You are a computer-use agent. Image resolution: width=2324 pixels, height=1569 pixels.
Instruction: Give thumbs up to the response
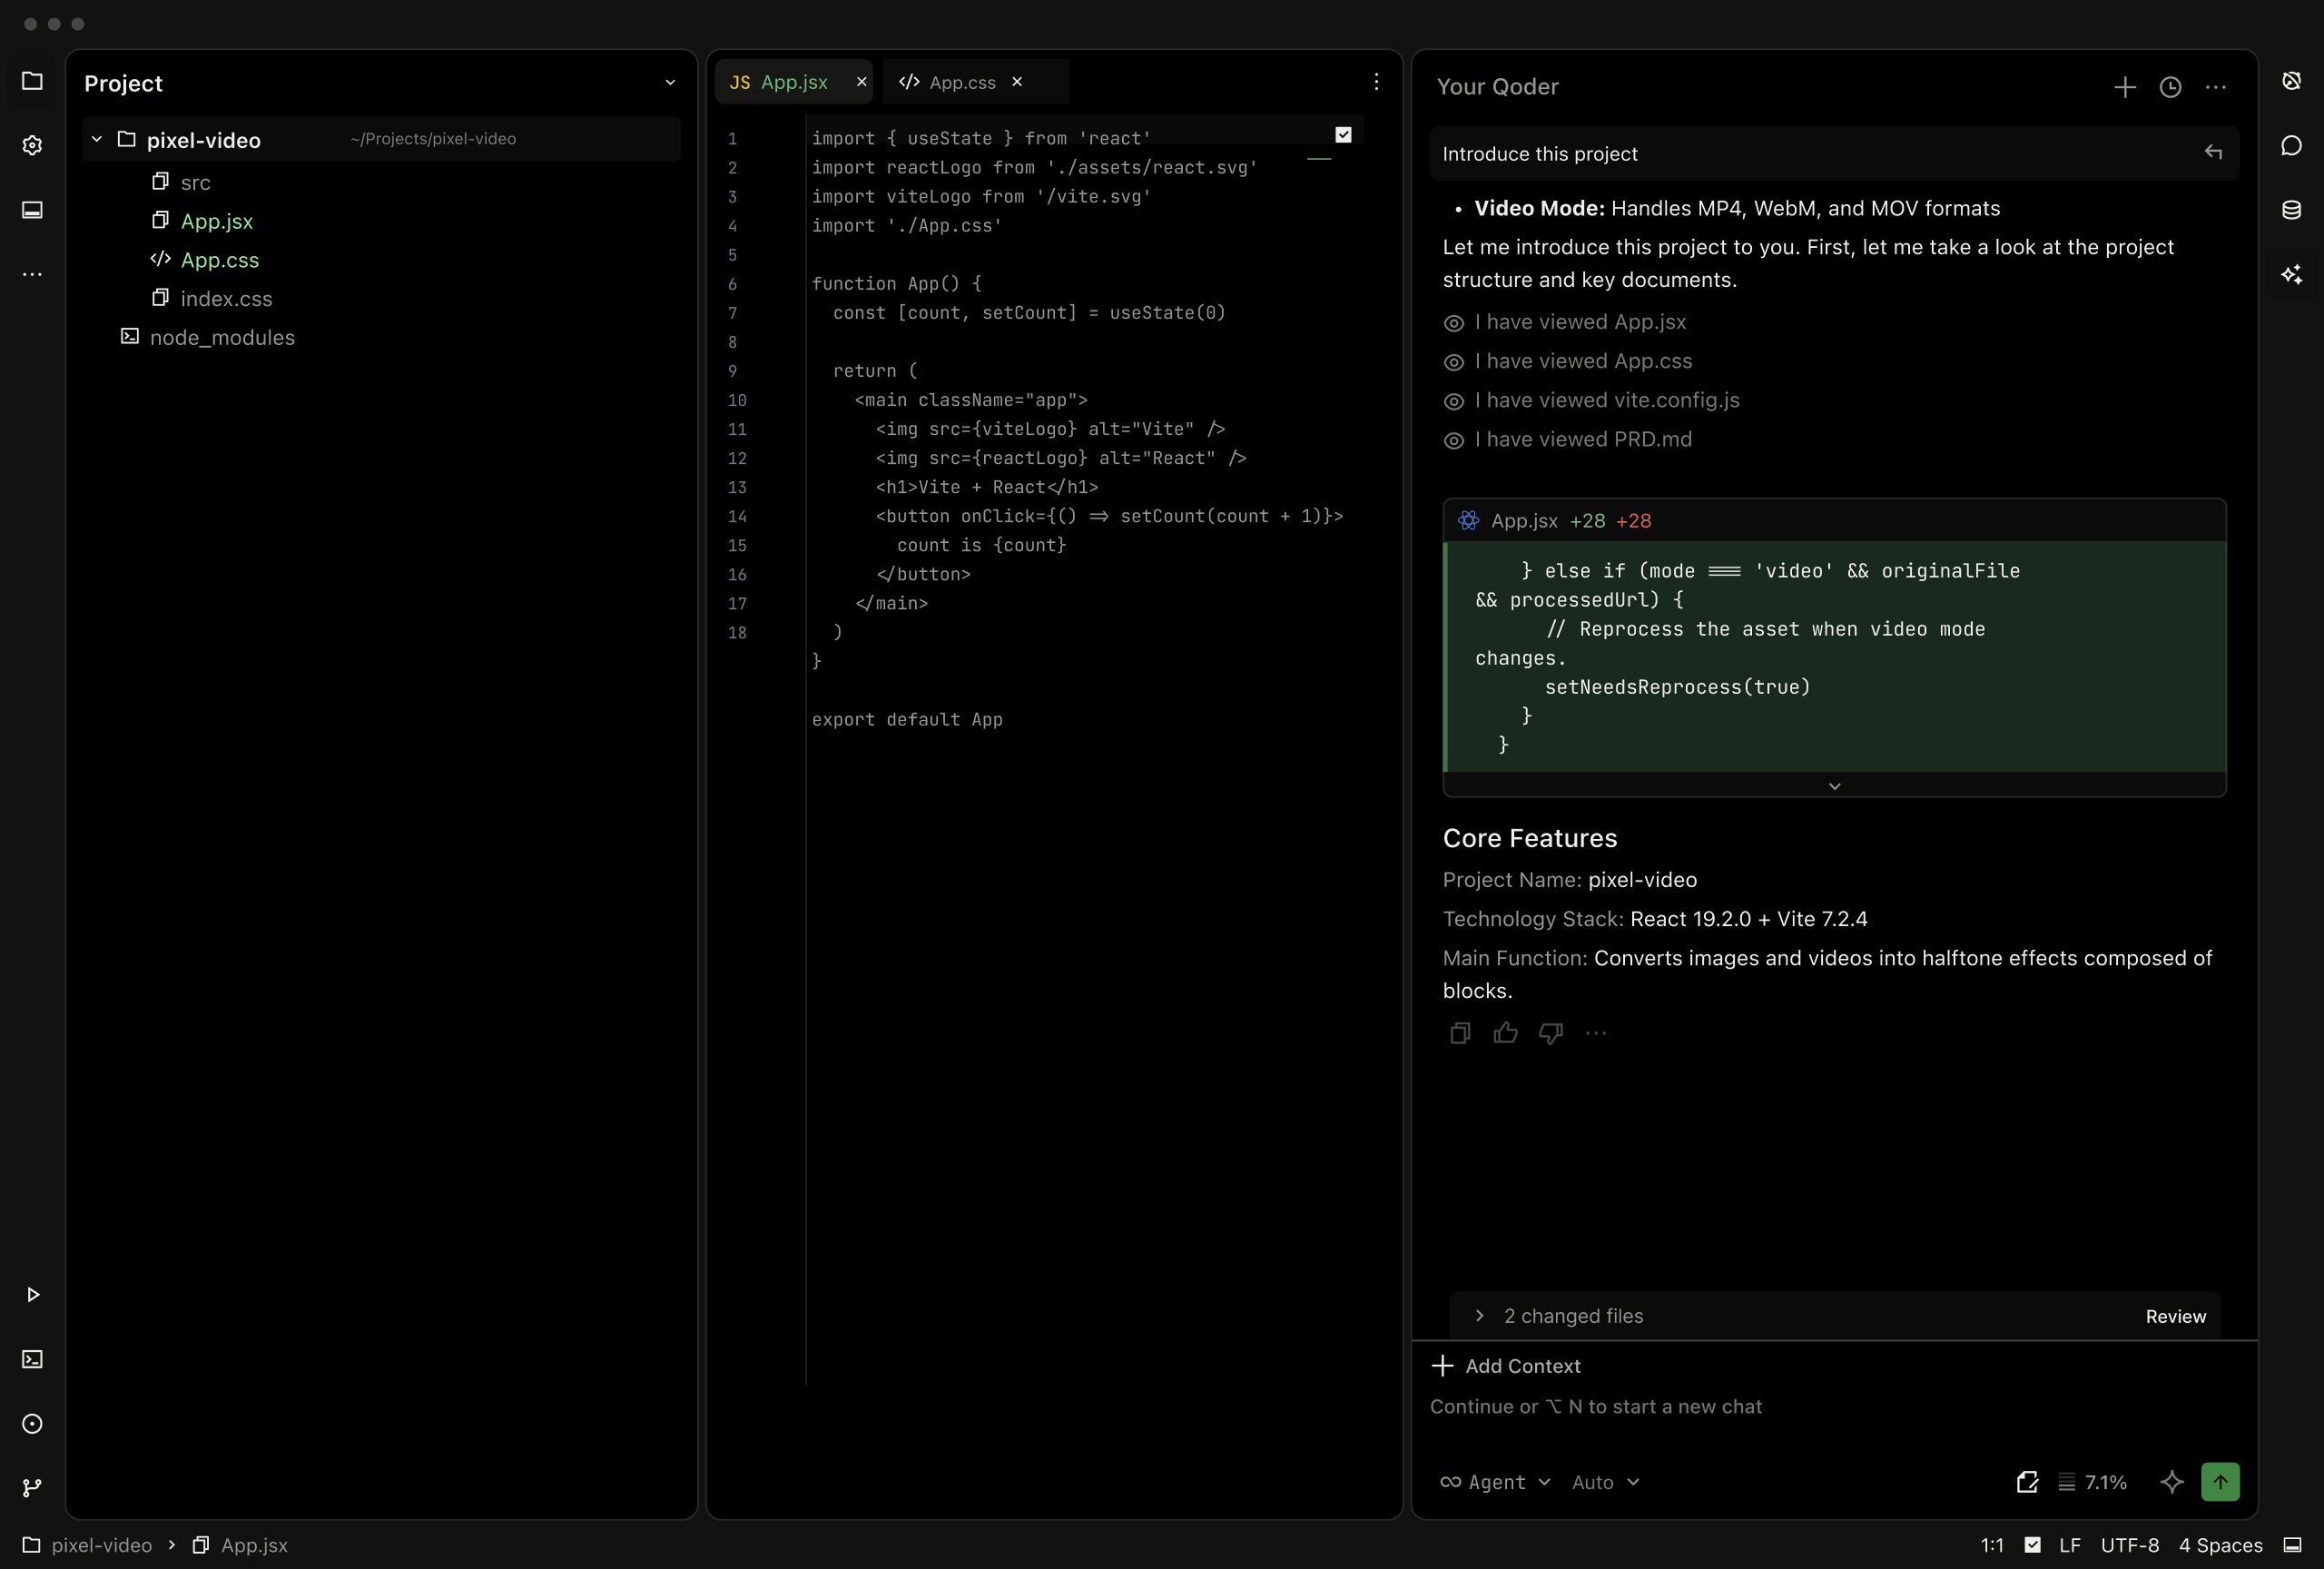(x=1505, y=1033)
